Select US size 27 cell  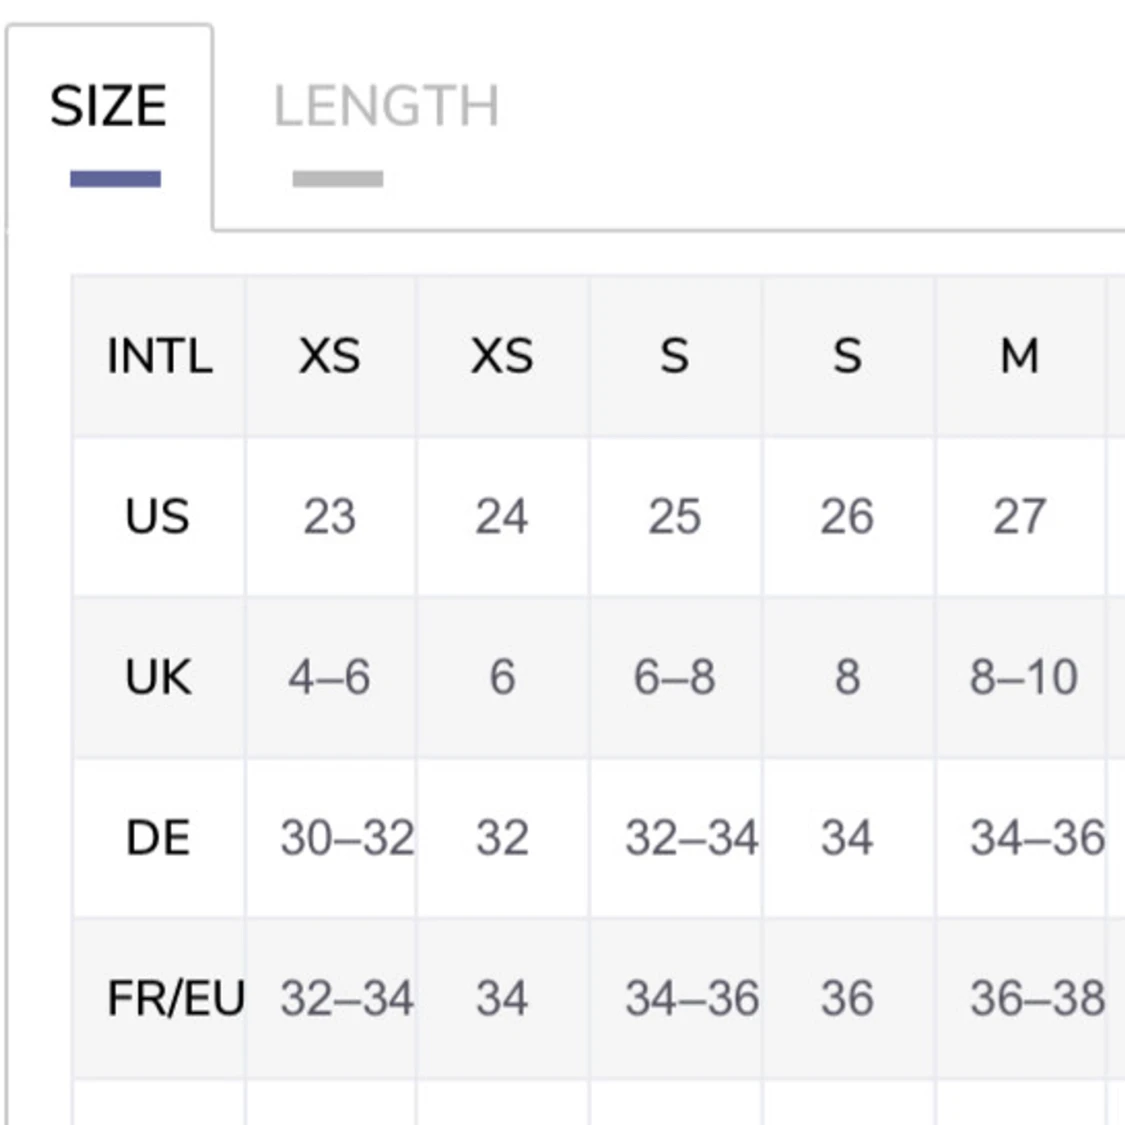coord(1020,517)
